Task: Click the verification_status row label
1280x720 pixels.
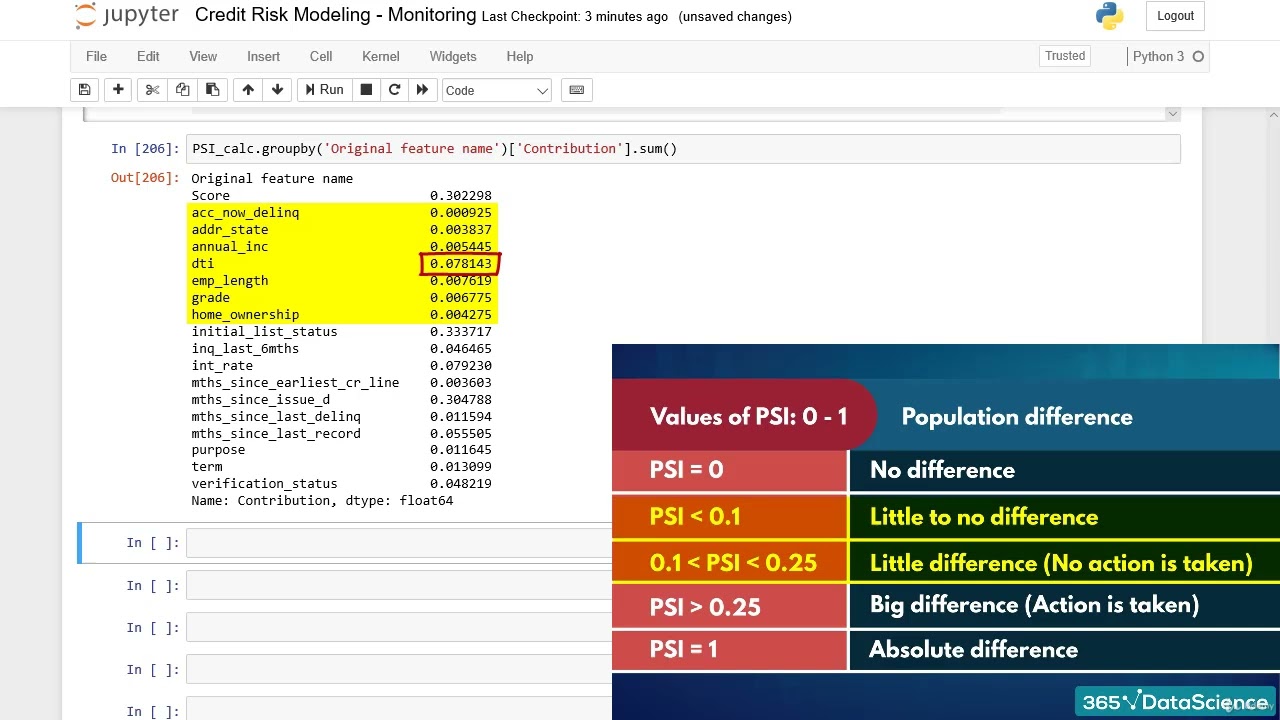Action: tap(264, 484)
